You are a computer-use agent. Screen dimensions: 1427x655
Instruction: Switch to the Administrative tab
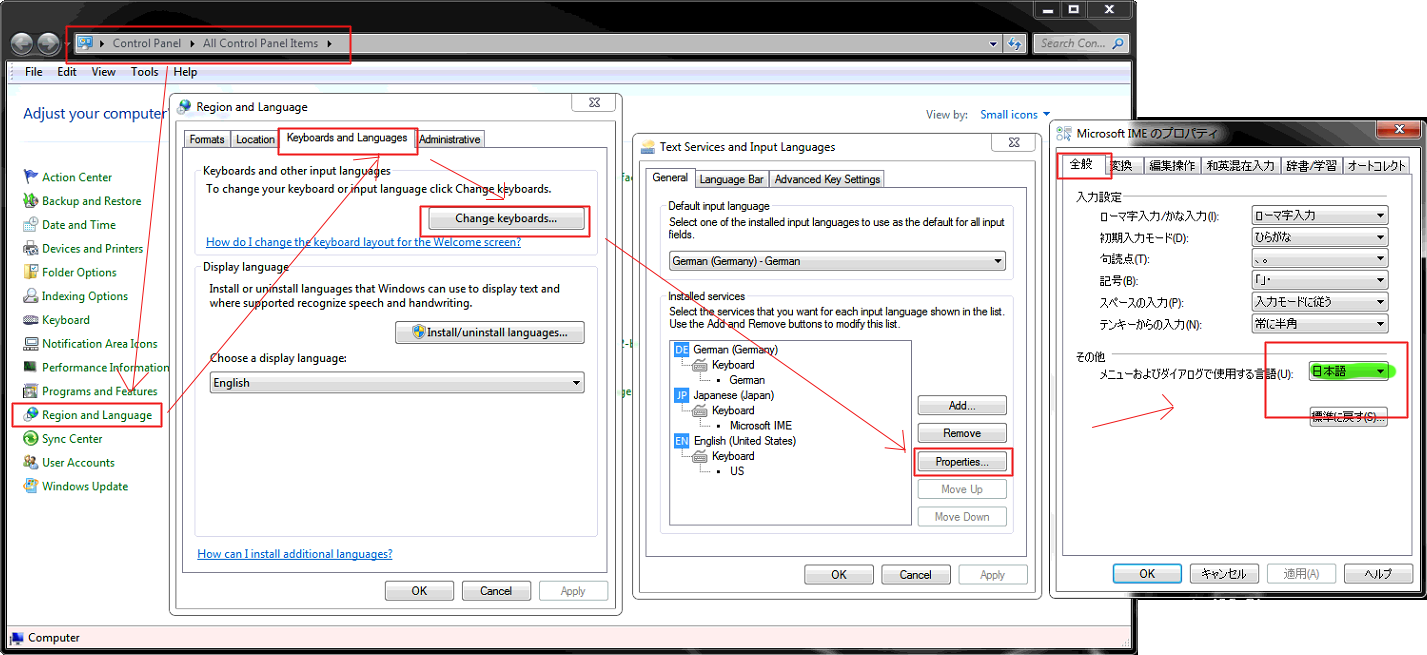pyautogui.click(x=450, y=140)
